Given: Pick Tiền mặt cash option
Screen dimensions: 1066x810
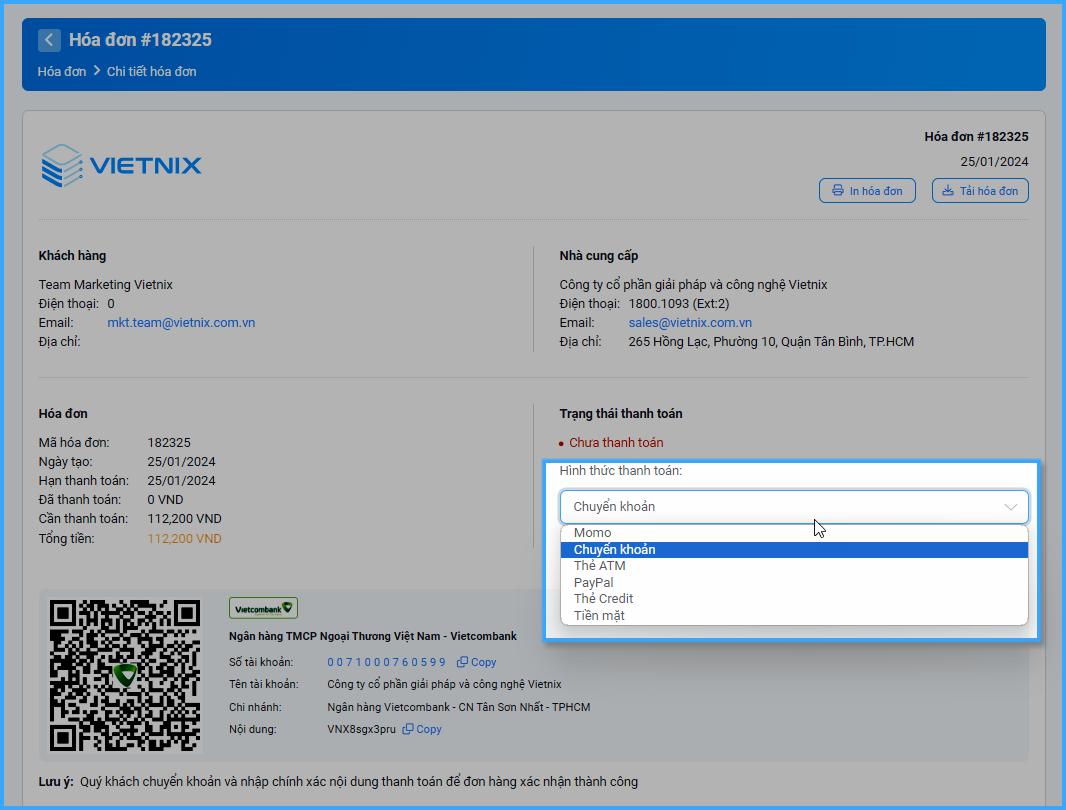Looking at the screenshot, I should coord(599,616).
